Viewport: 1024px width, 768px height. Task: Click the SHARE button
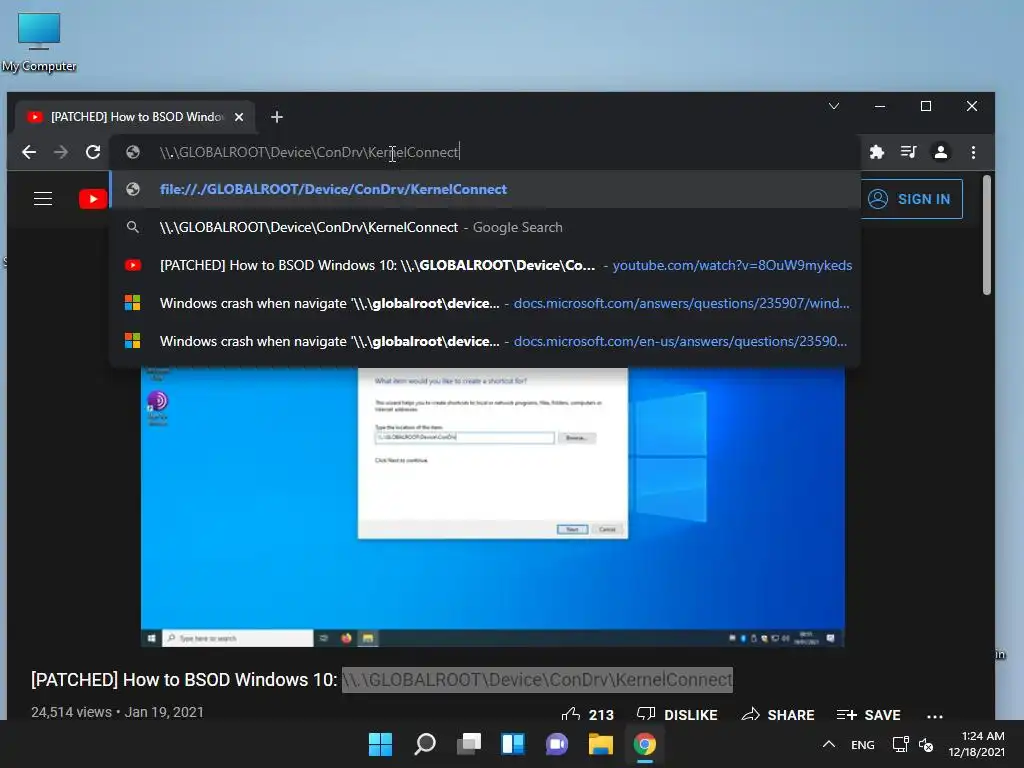(778, 714)
